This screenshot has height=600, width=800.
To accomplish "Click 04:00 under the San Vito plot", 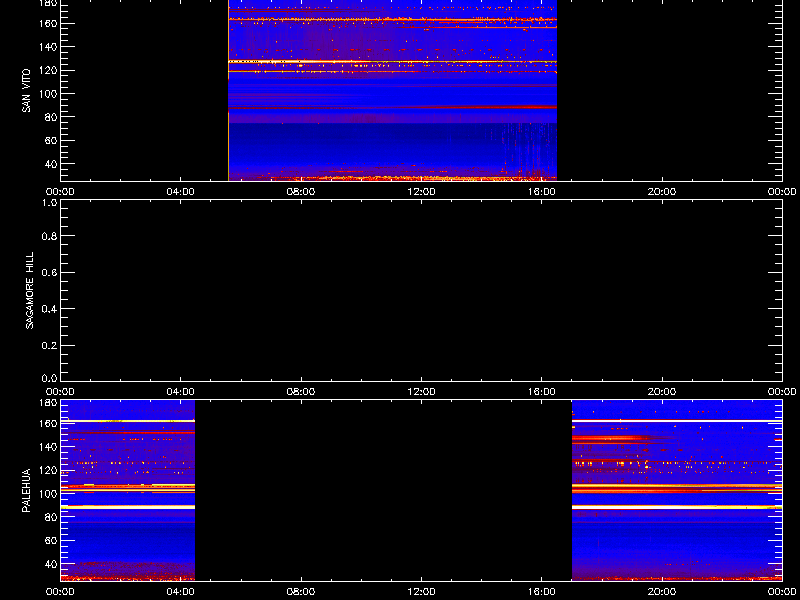I will [181, 192].
